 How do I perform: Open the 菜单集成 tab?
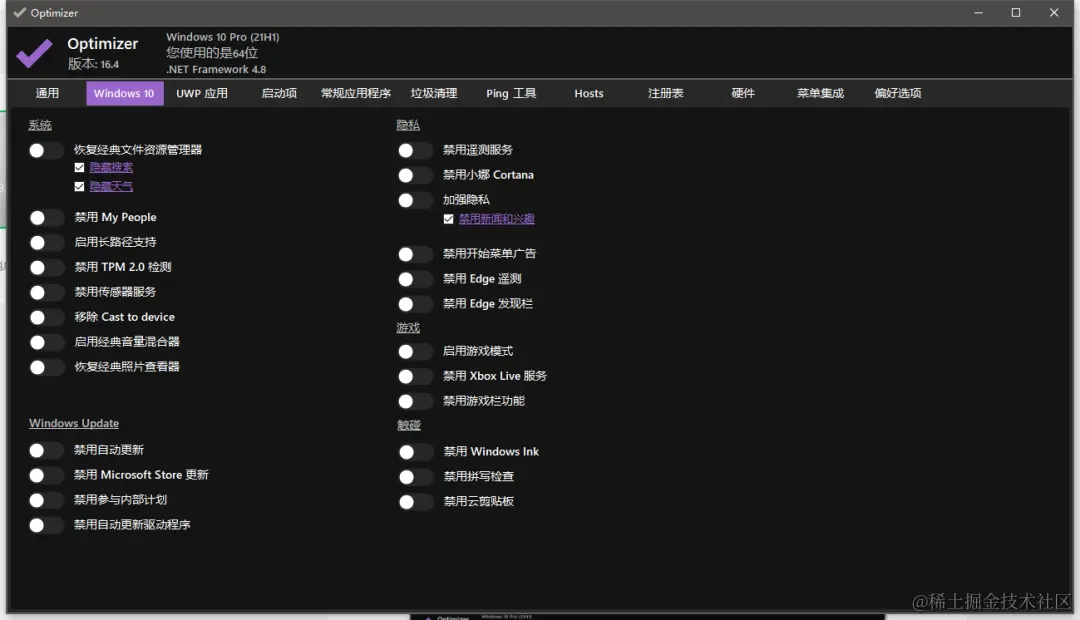pos(820,93)
